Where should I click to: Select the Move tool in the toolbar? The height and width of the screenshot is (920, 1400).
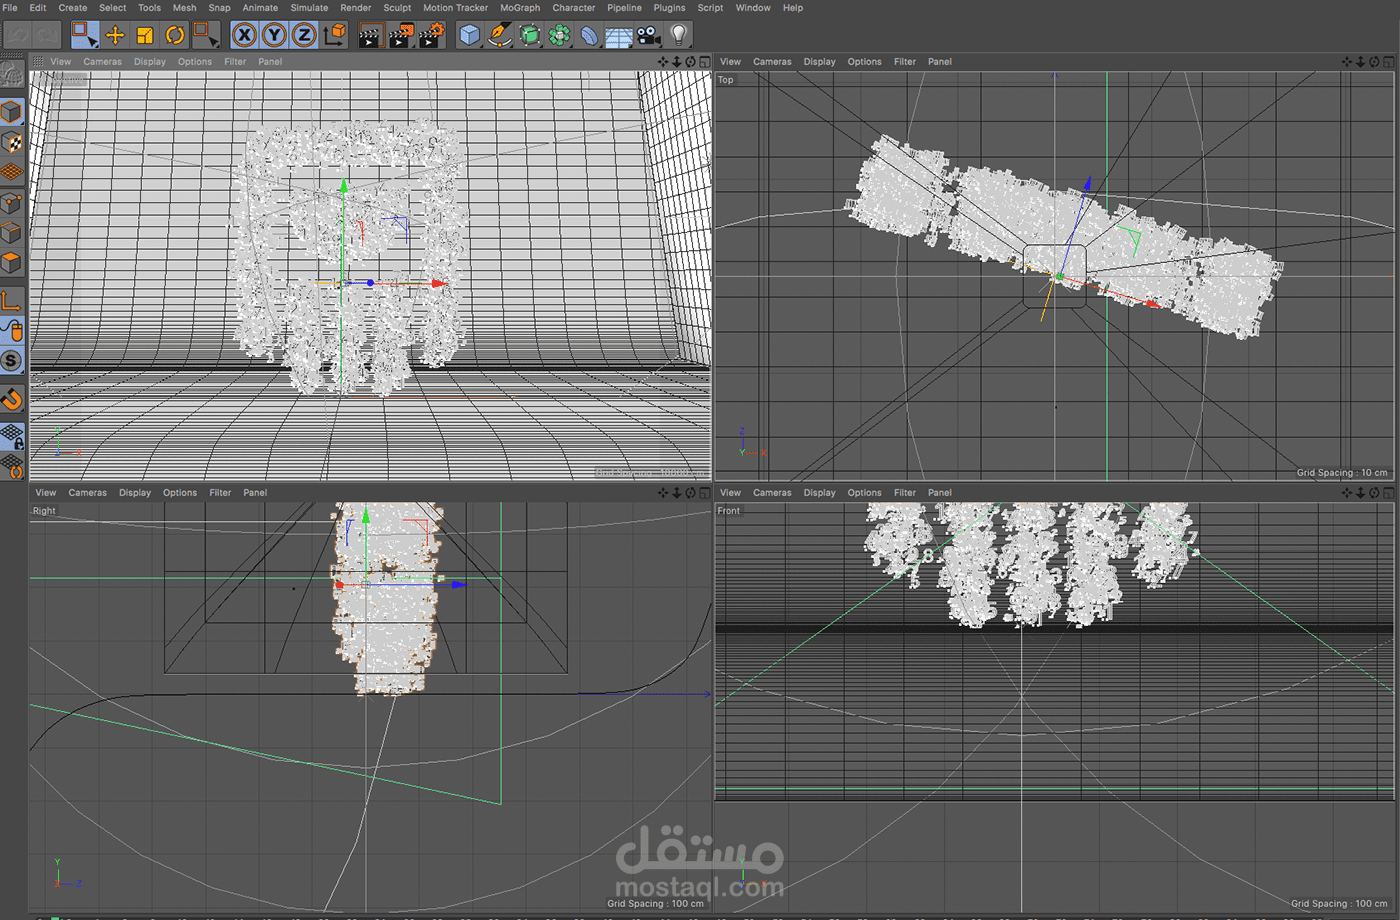click(x=115, y=36)
